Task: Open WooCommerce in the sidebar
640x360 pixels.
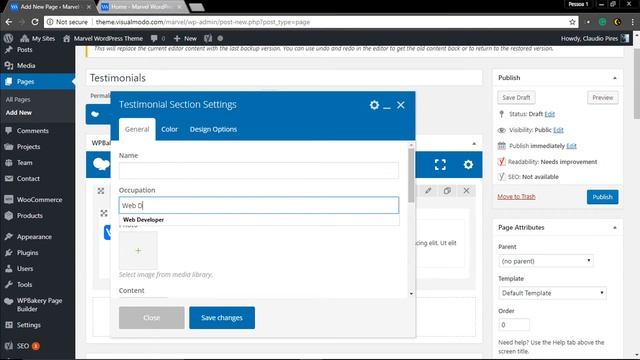Action: tap(39, 200)
